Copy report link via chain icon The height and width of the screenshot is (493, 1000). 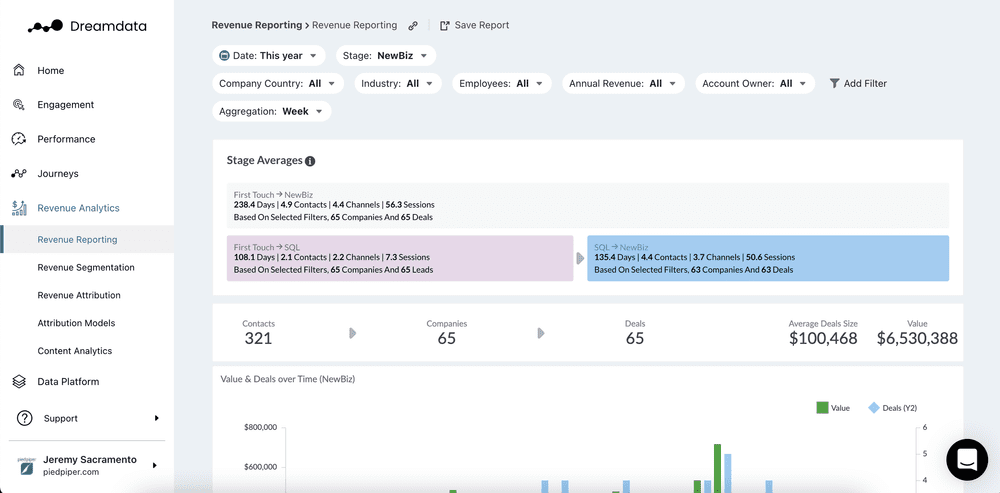click(x=413, y=26)
